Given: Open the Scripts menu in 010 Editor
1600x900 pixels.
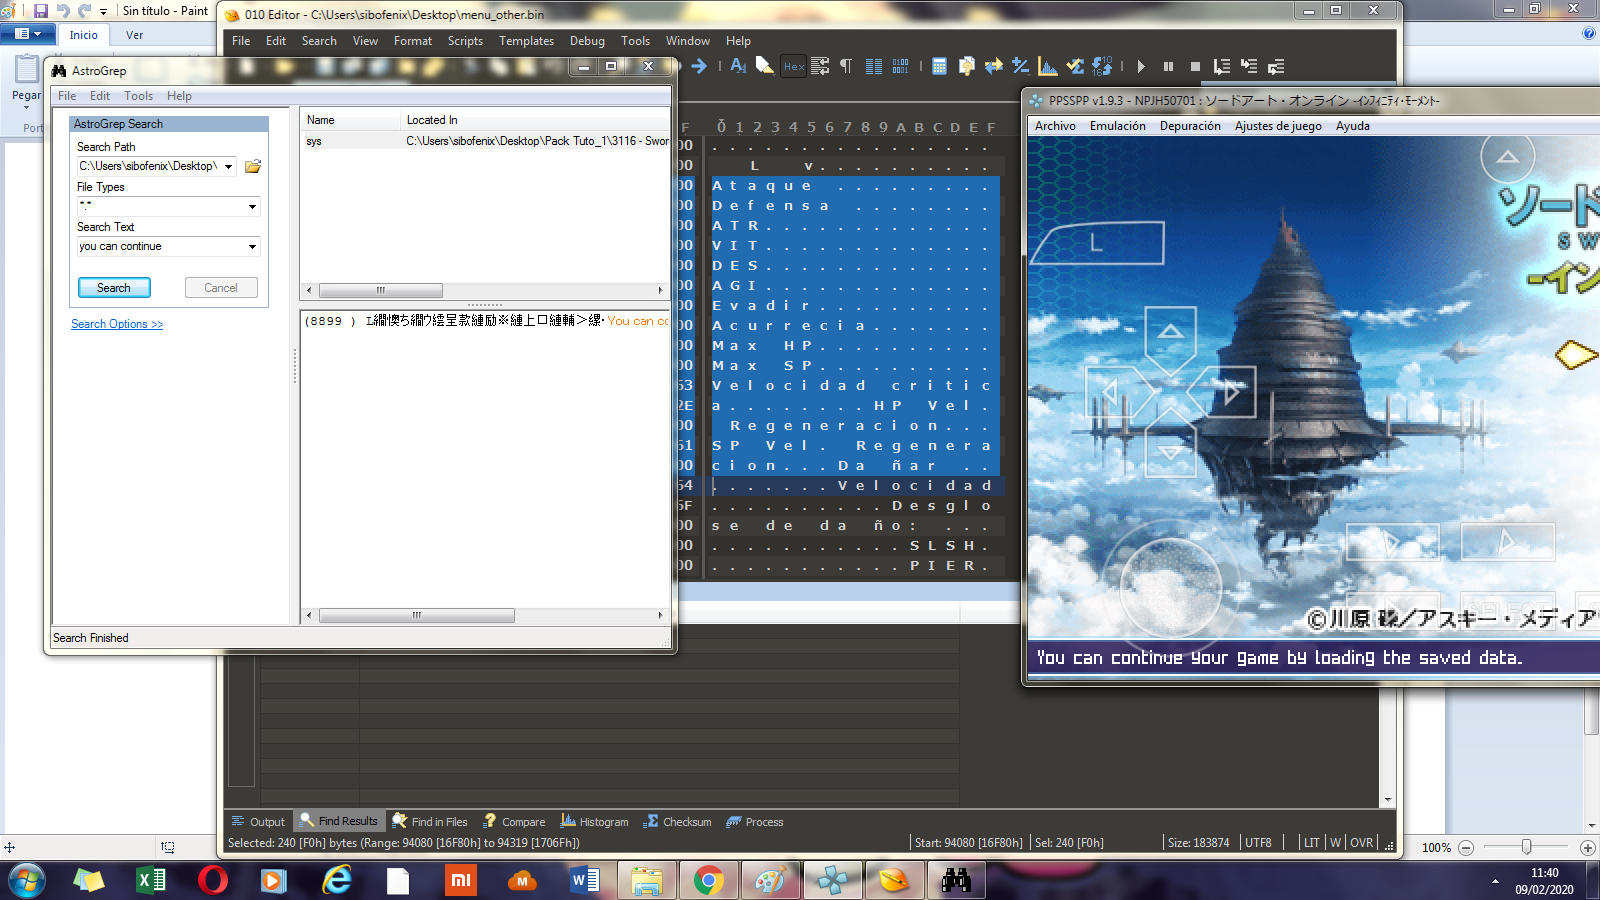Looking at the screenshot, I should click(465, 41).
